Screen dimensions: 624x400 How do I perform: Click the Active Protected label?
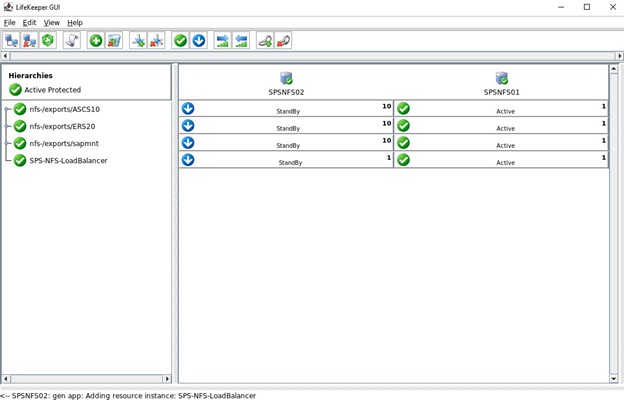pos(53,90)
